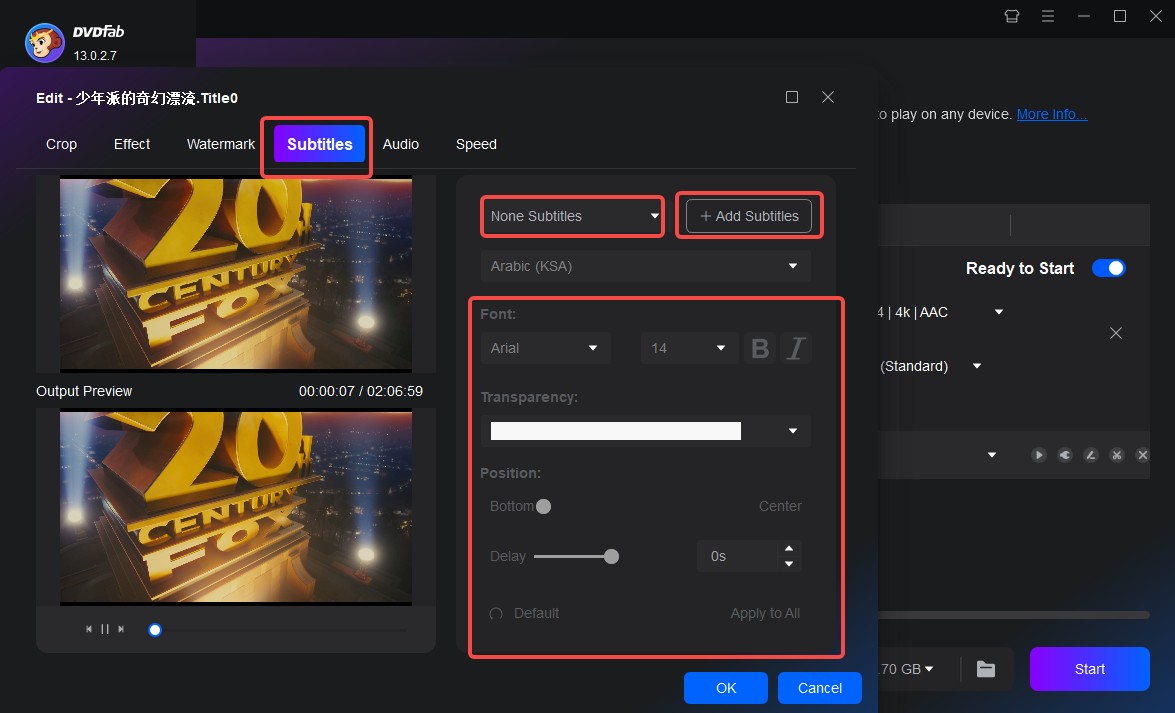Click the Output Preview video thumbnail
The image size is (1175, 713).
tap(236, 508)
